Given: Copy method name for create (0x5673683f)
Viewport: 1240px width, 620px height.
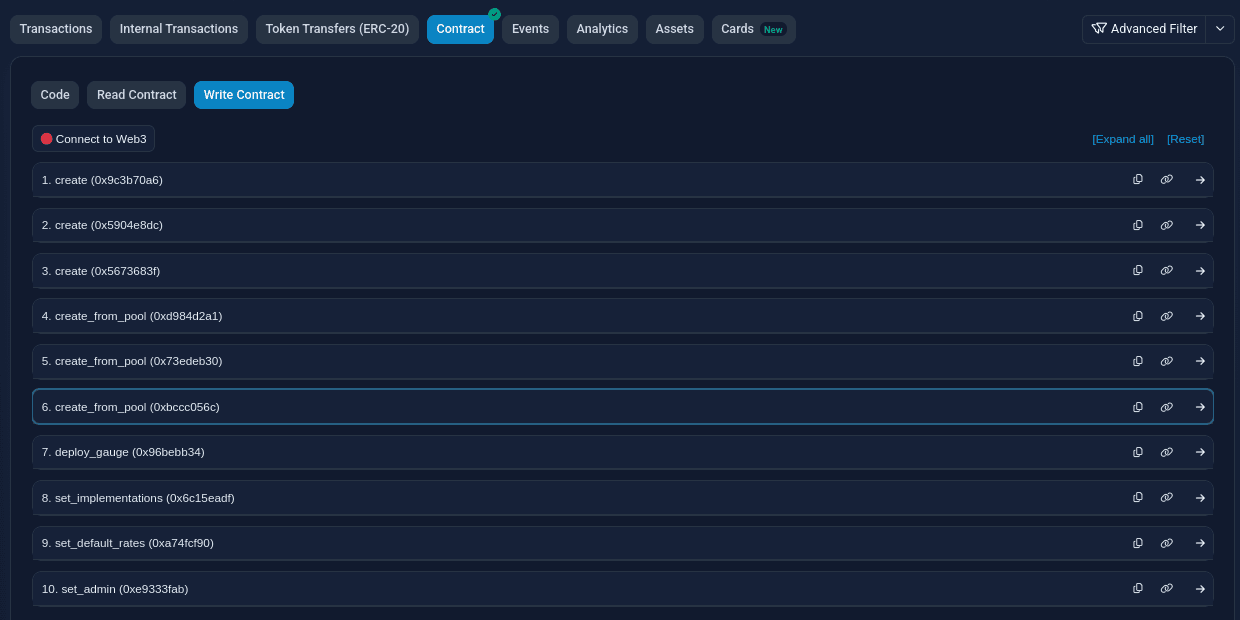Looking at the screenshot, I should 1138,271.
